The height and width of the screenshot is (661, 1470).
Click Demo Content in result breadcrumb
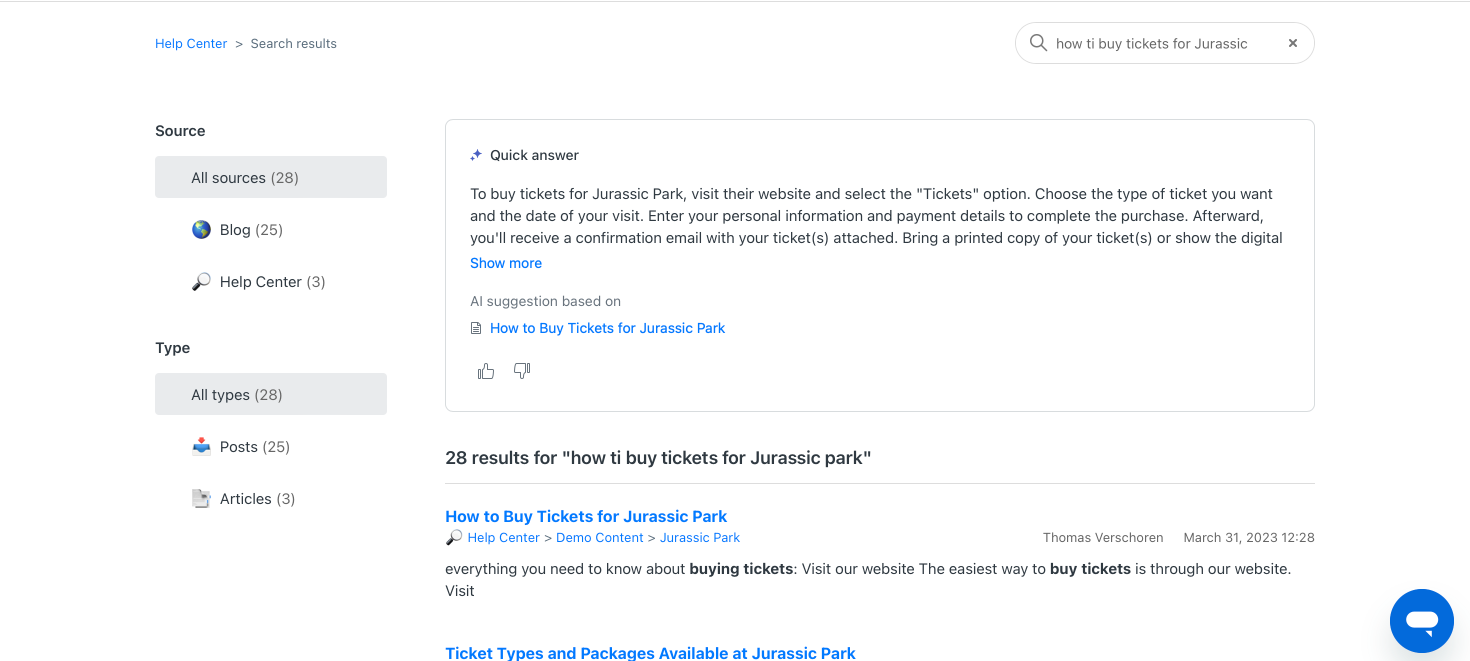pyautogui.click(x=600, y=538)
